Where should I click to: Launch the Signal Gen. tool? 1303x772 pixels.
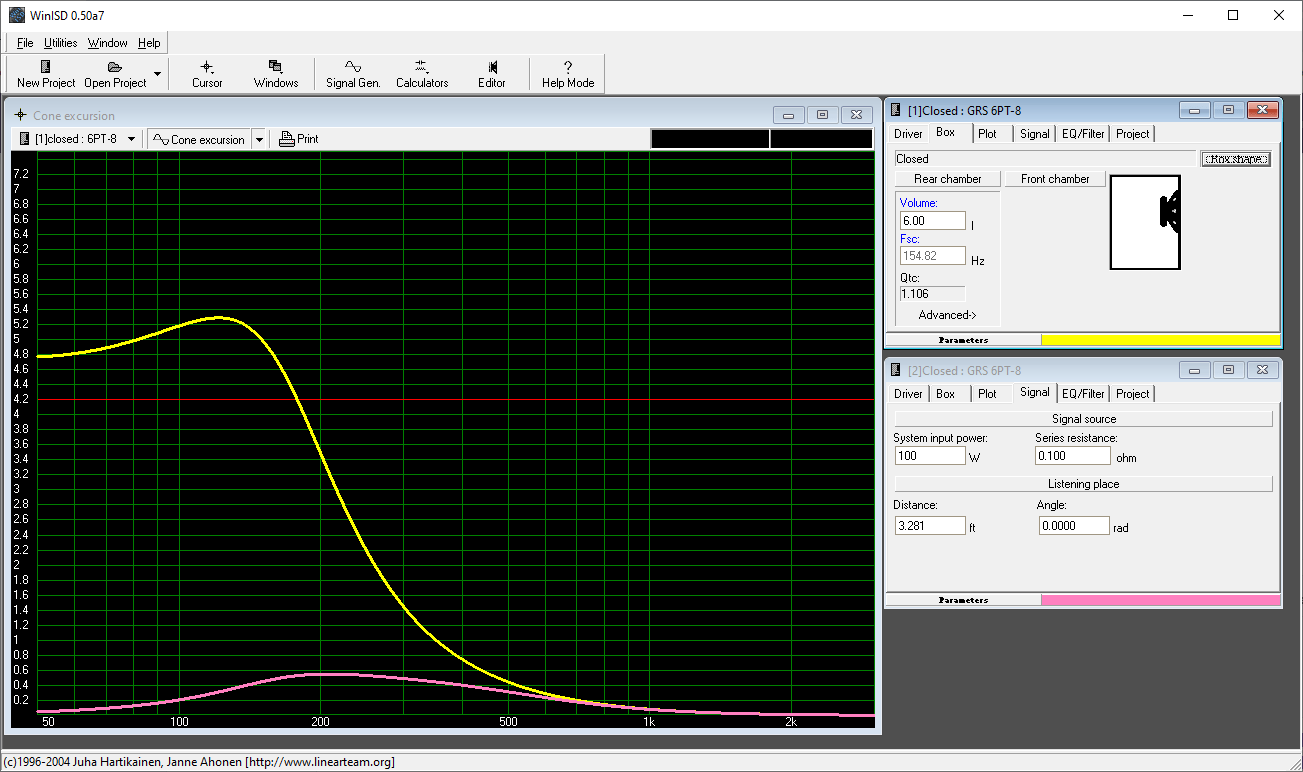click(x=353, y=74)
